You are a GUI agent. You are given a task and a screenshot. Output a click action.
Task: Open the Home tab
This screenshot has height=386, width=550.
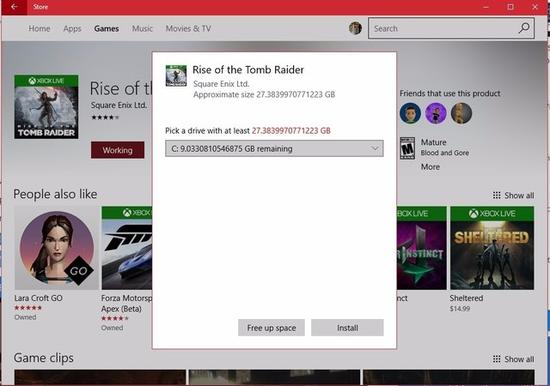click(x=39, y=28)
